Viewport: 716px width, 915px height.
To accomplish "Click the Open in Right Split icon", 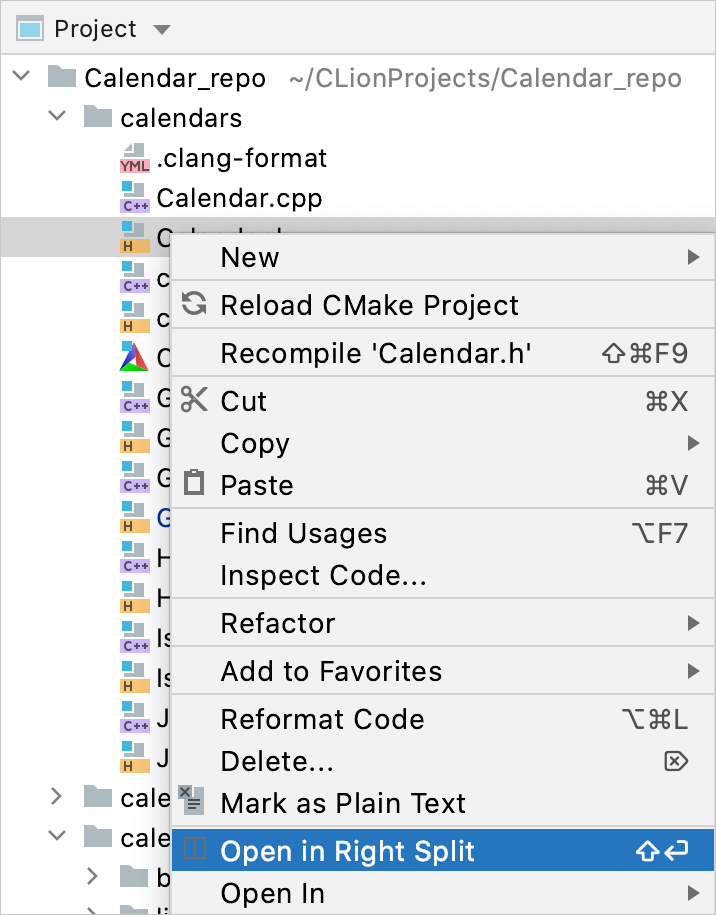I will (196, 847).
